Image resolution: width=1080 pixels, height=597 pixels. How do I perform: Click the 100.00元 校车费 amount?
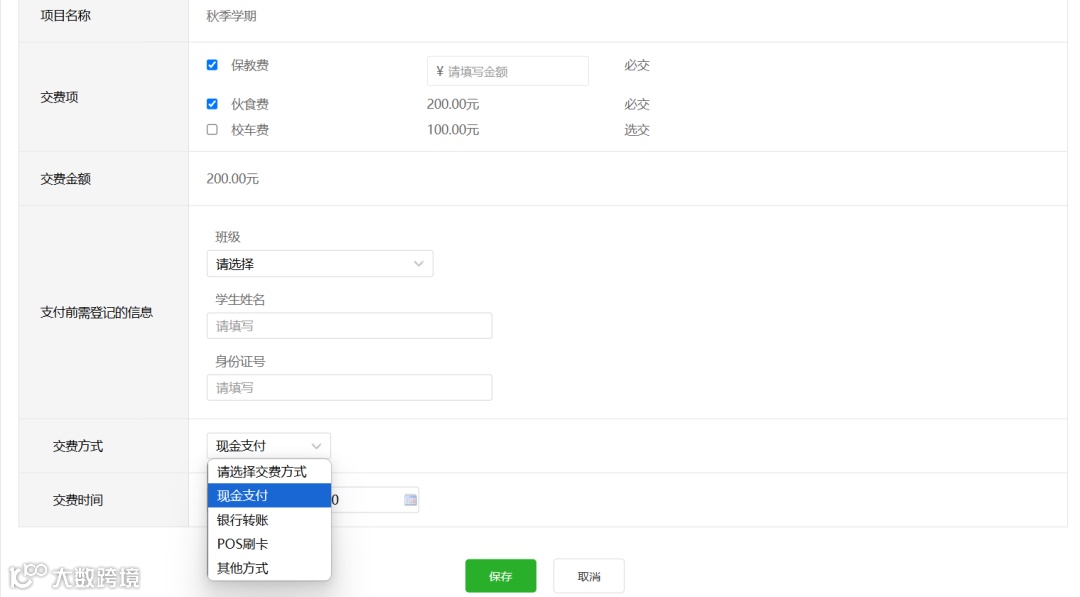(453, 129)
